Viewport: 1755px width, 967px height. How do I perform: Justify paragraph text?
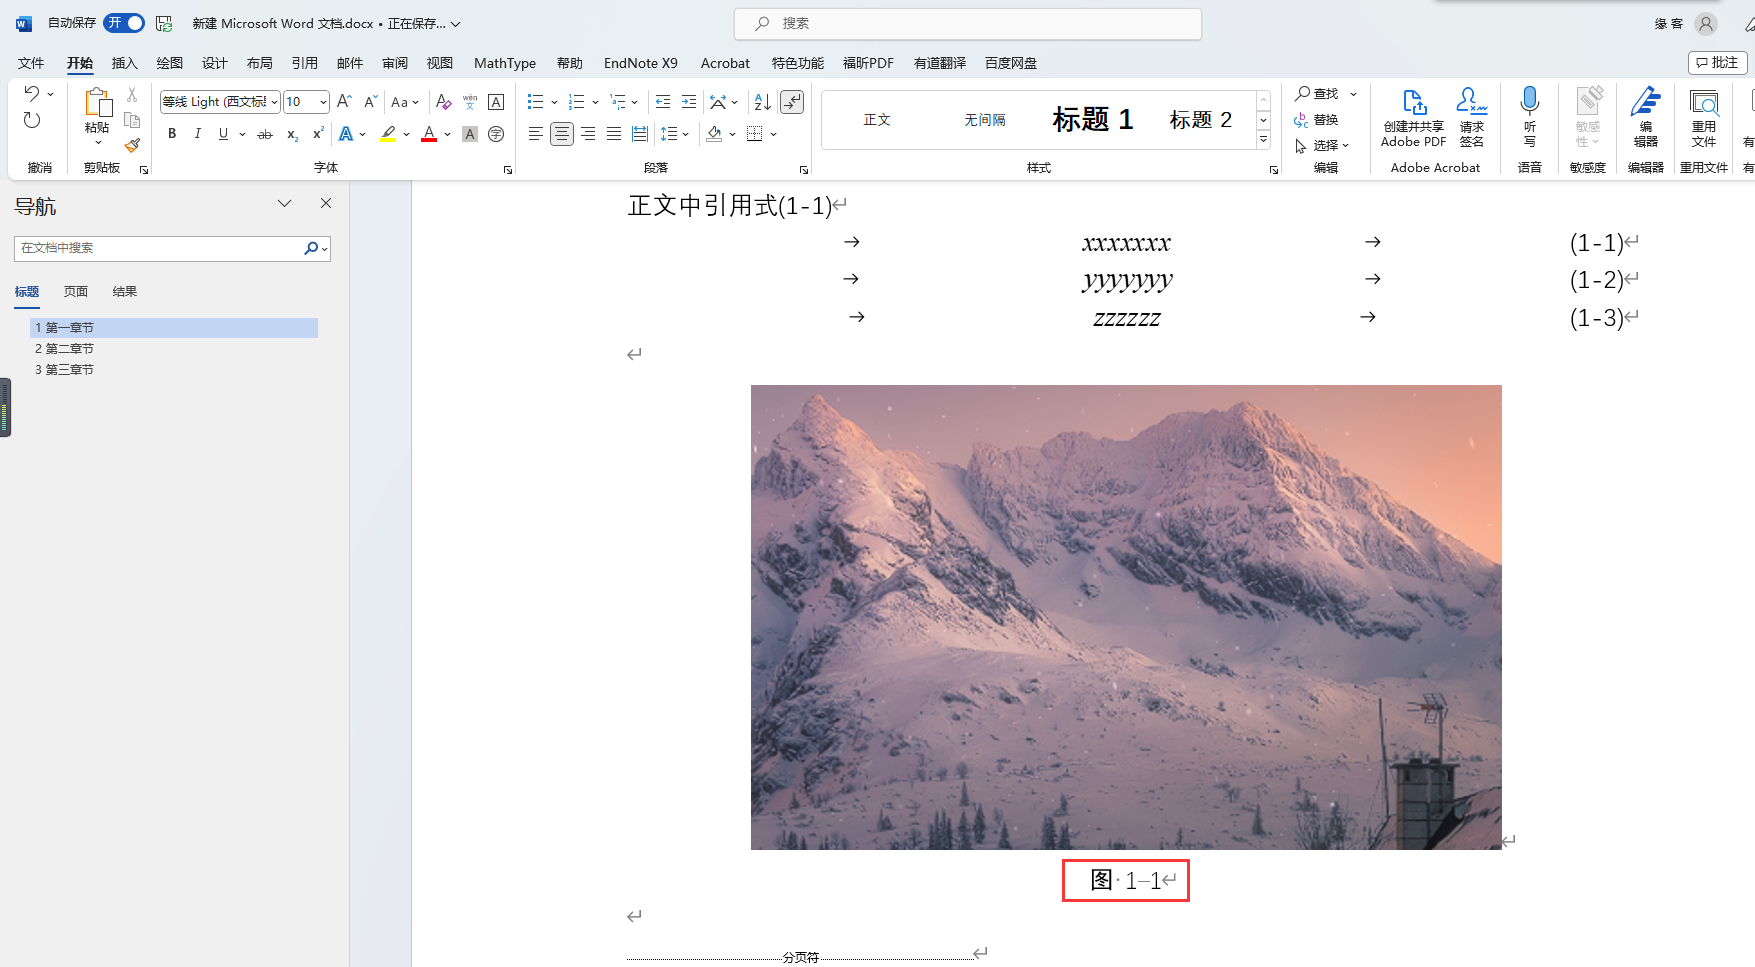[x=614, y=134]
